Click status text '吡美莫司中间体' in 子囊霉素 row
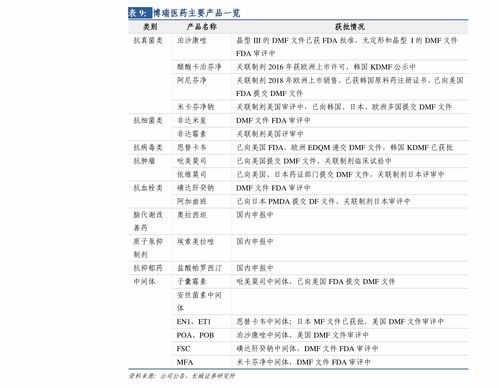499x388 pixels. 262,282
